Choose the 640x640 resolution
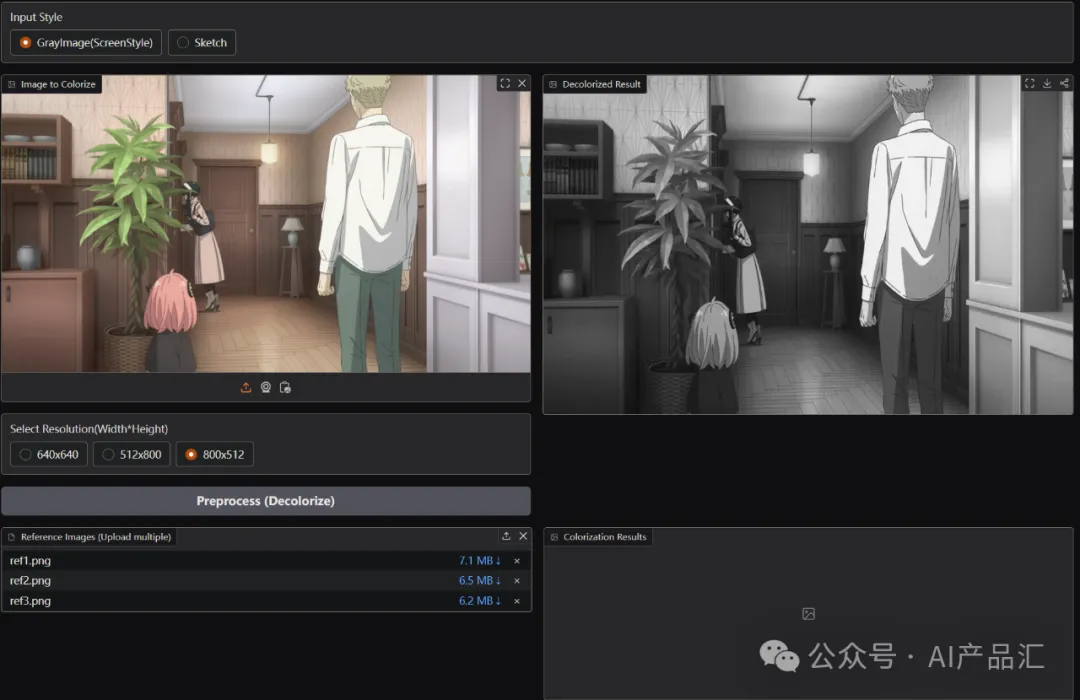The height and width of the screenshot is (700, 1080). [49, 455]
